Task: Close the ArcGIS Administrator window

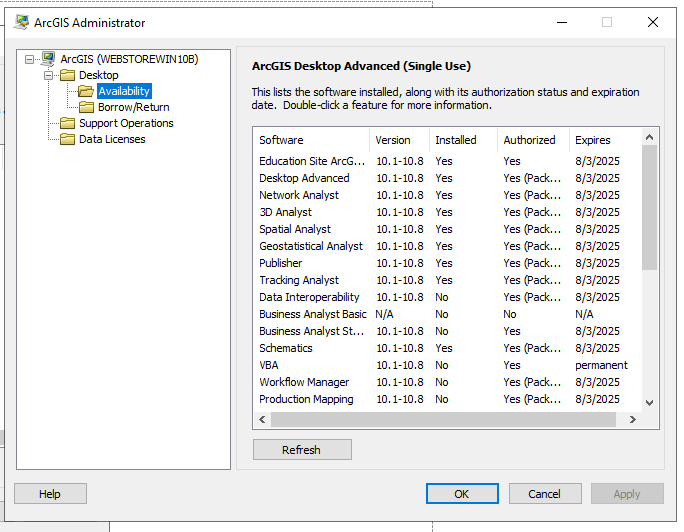Action: pos(653,22)
